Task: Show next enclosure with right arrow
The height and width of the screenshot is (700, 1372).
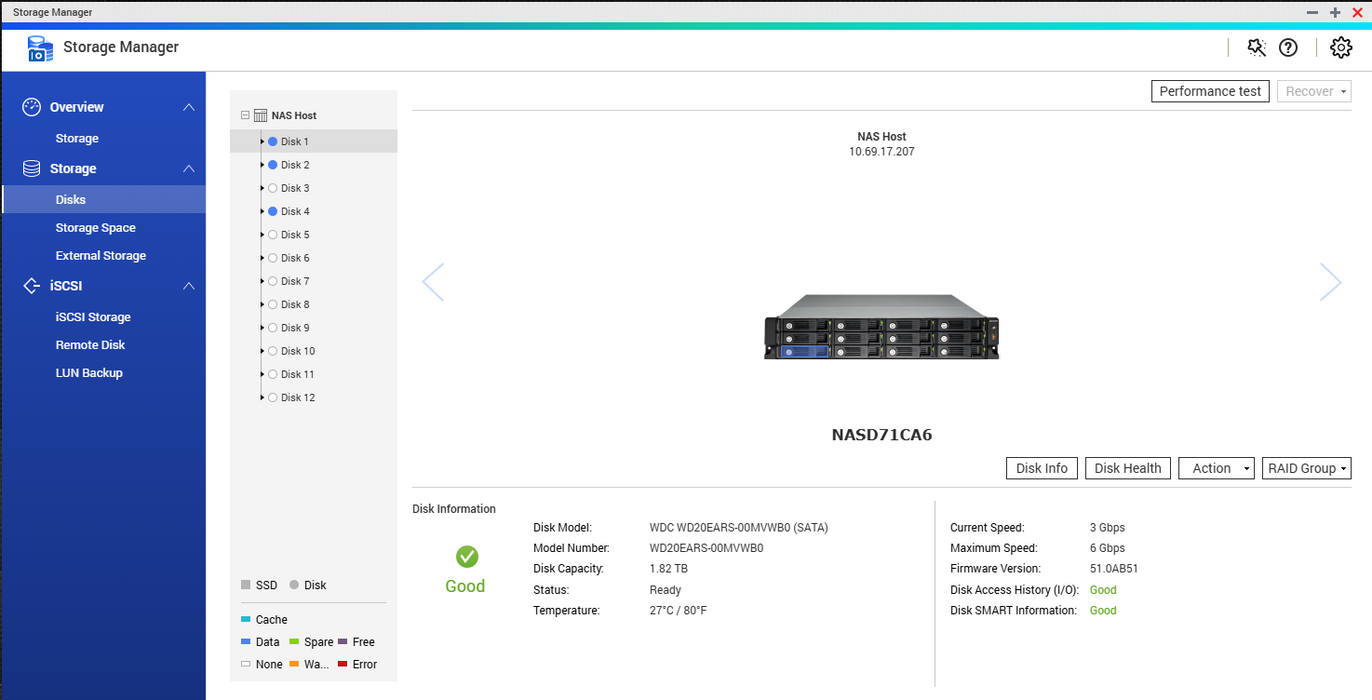Action: click(x=1330, y=282)
